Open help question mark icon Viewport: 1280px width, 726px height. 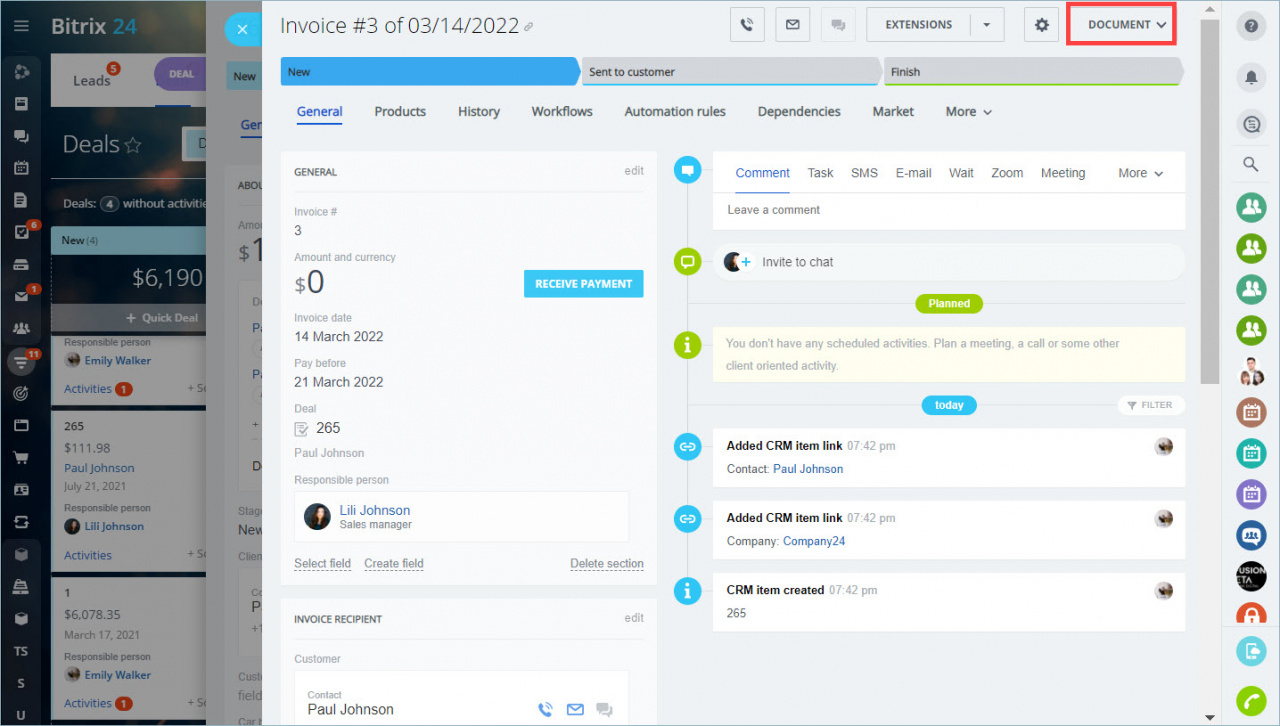[1251, 27]
